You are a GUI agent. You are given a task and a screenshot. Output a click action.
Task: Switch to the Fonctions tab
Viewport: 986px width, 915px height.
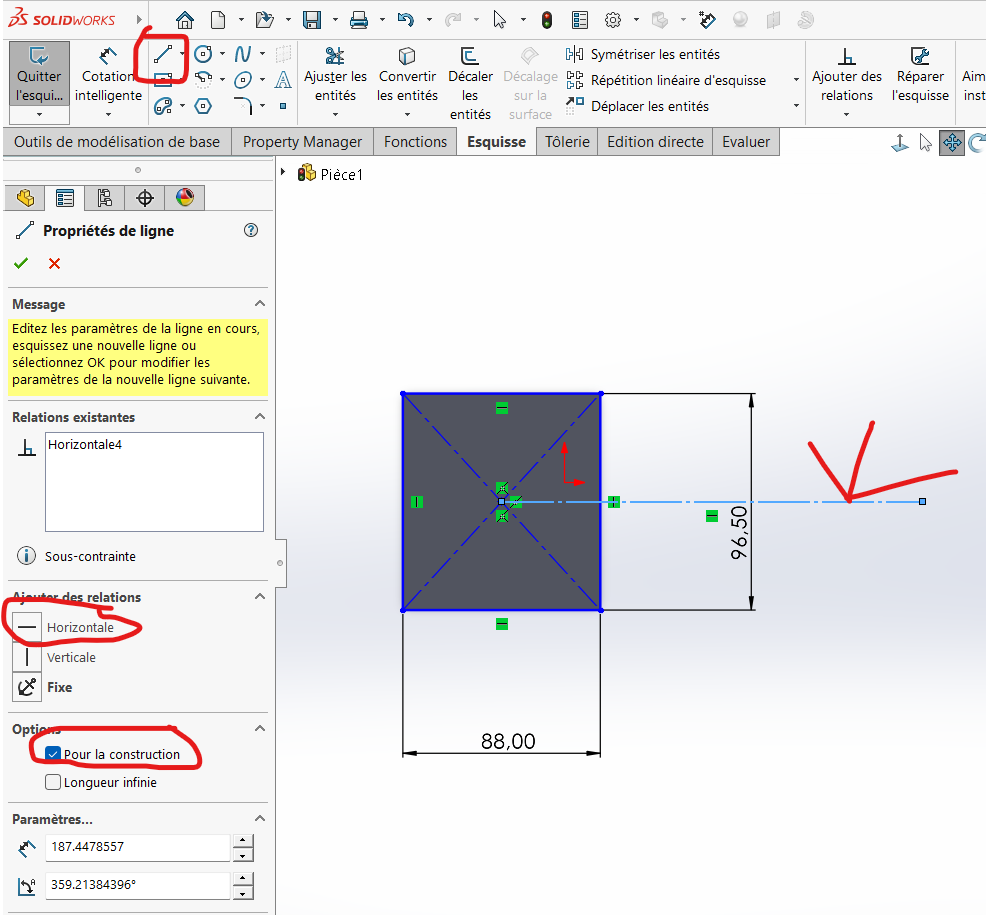(416, 142)
